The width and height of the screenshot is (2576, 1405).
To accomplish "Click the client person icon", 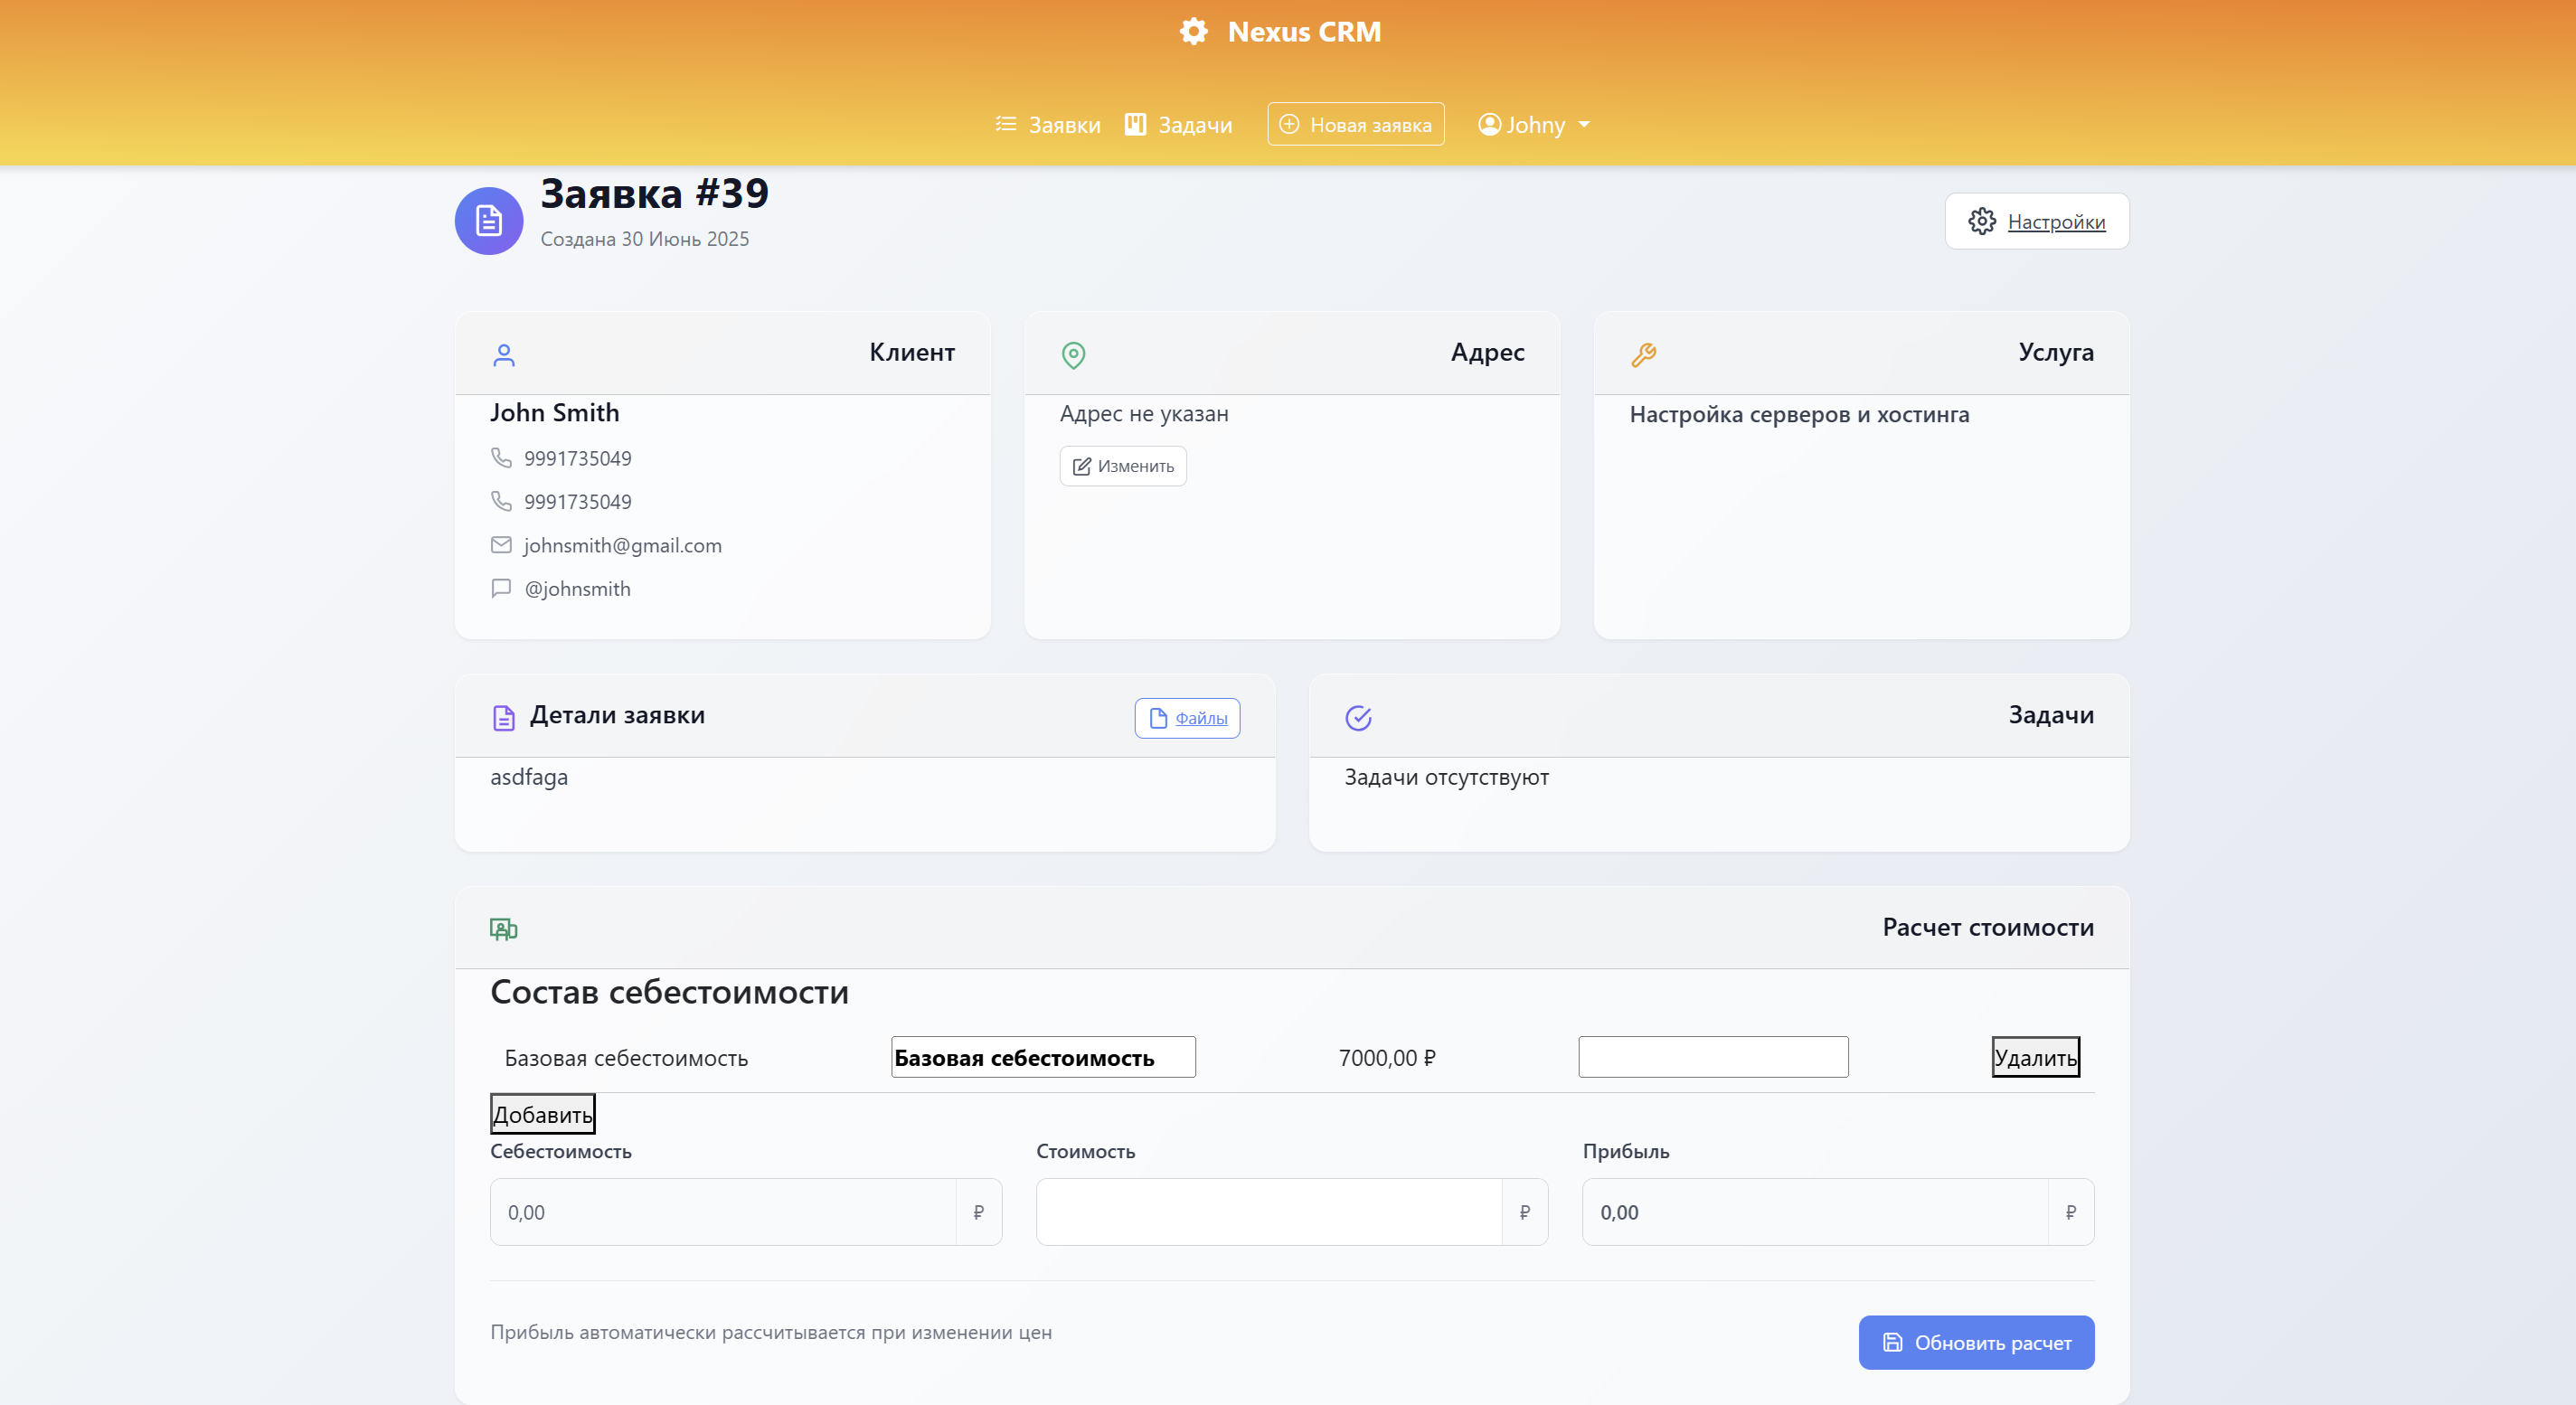I will coord(504,355).
